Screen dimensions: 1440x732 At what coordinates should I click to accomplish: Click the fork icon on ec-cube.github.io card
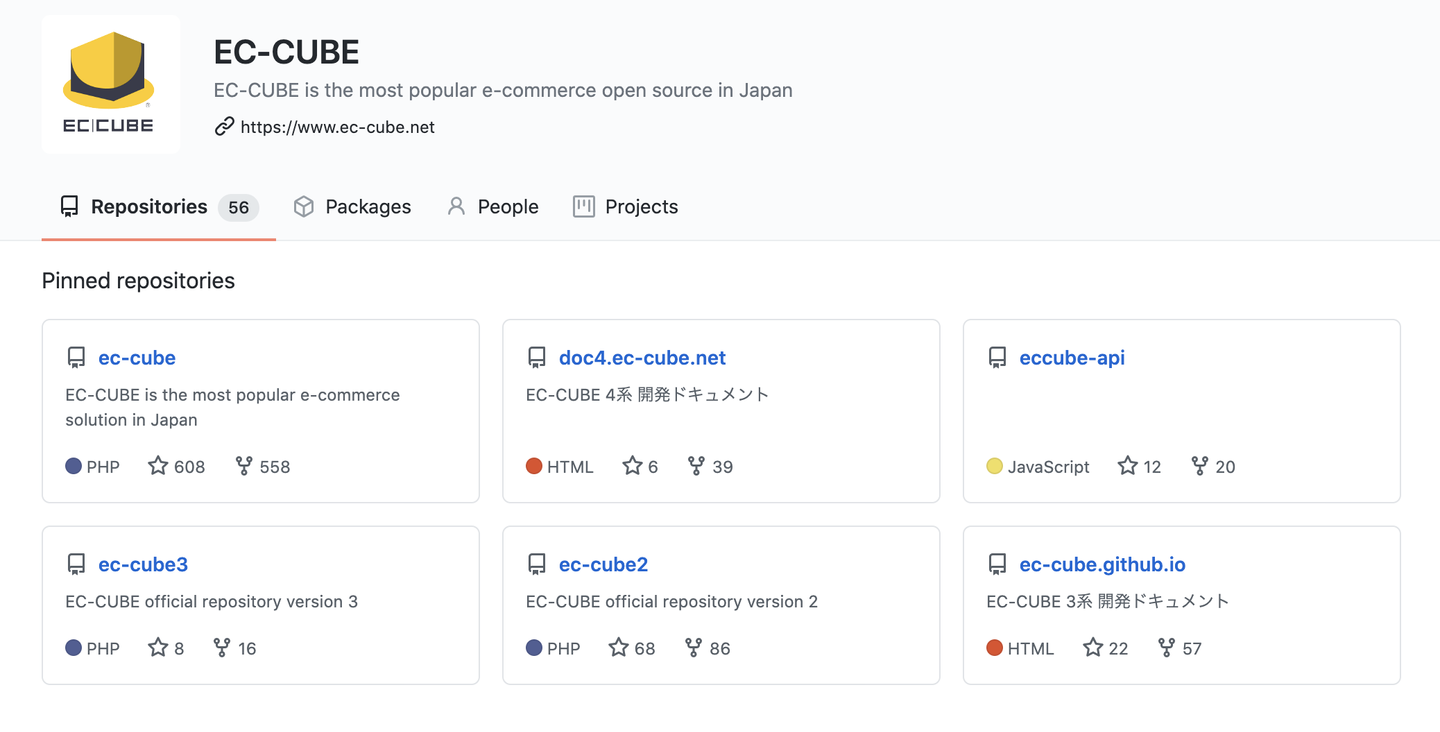(1166, 648)
